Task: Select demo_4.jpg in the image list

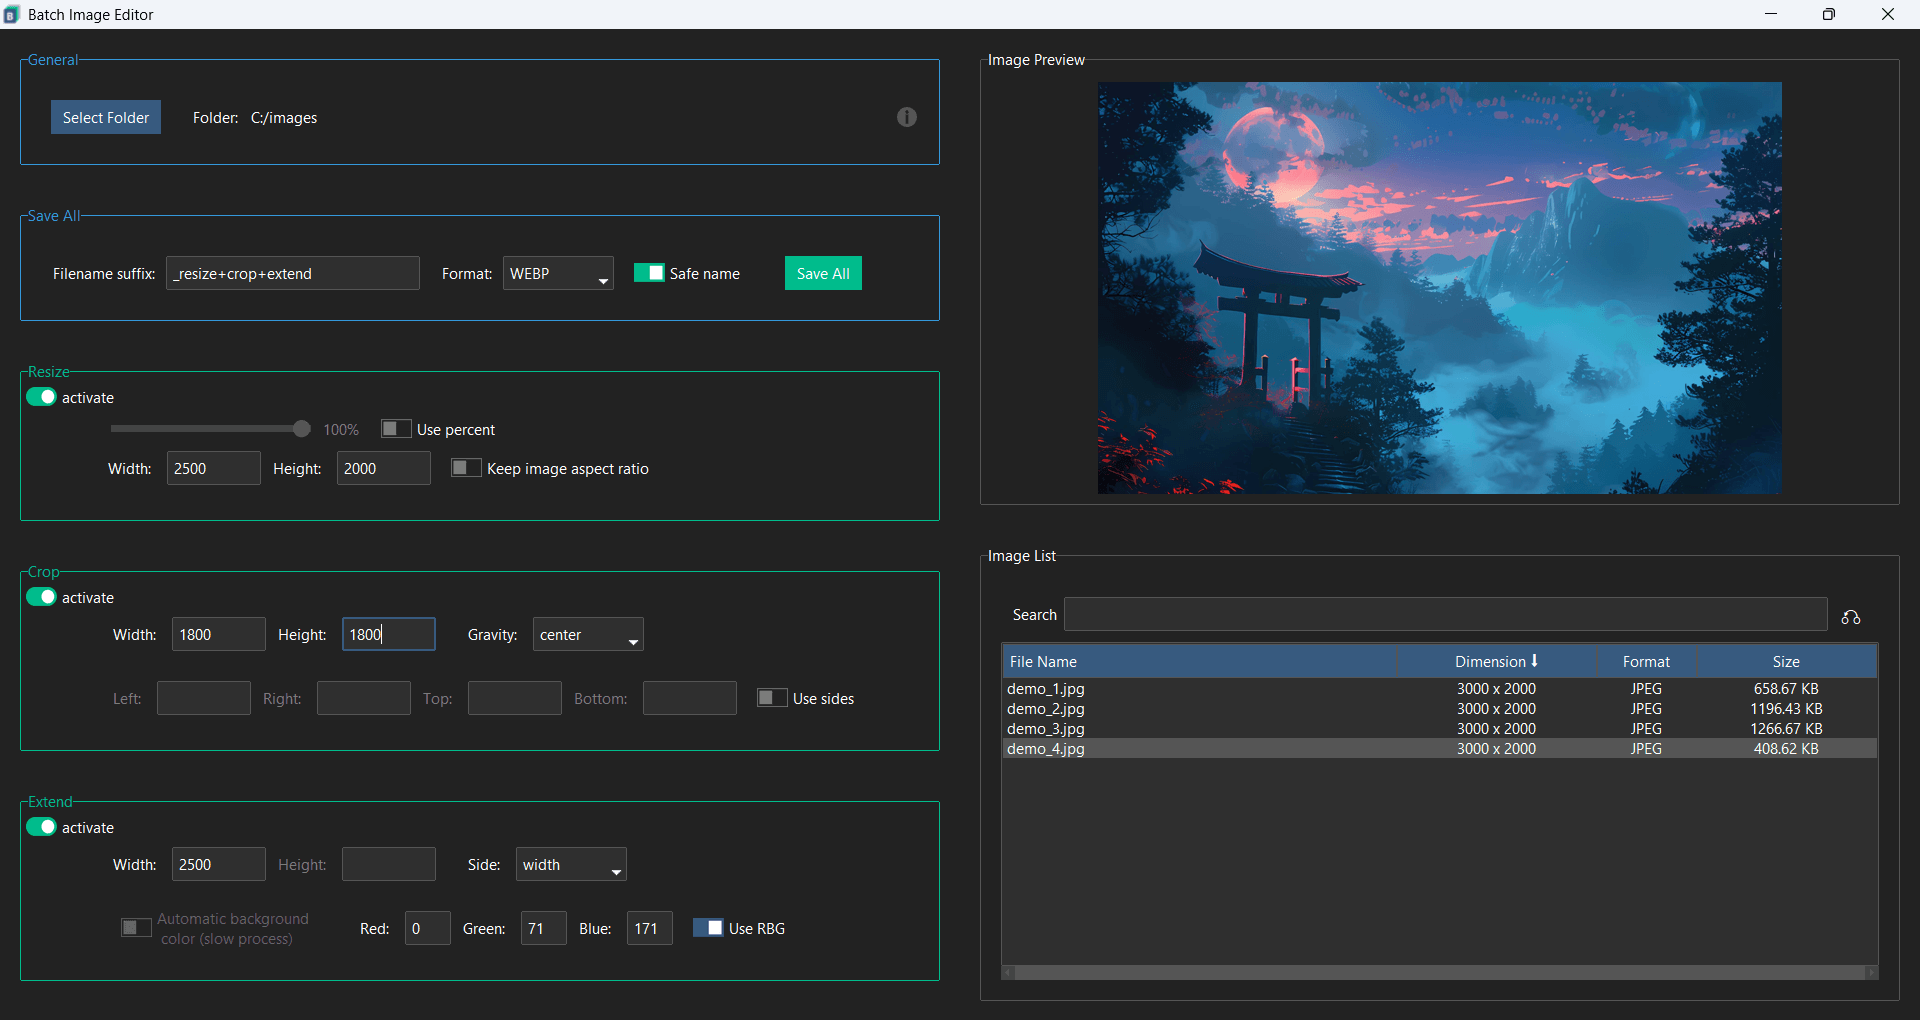Action: click(x=1439, y=748)
